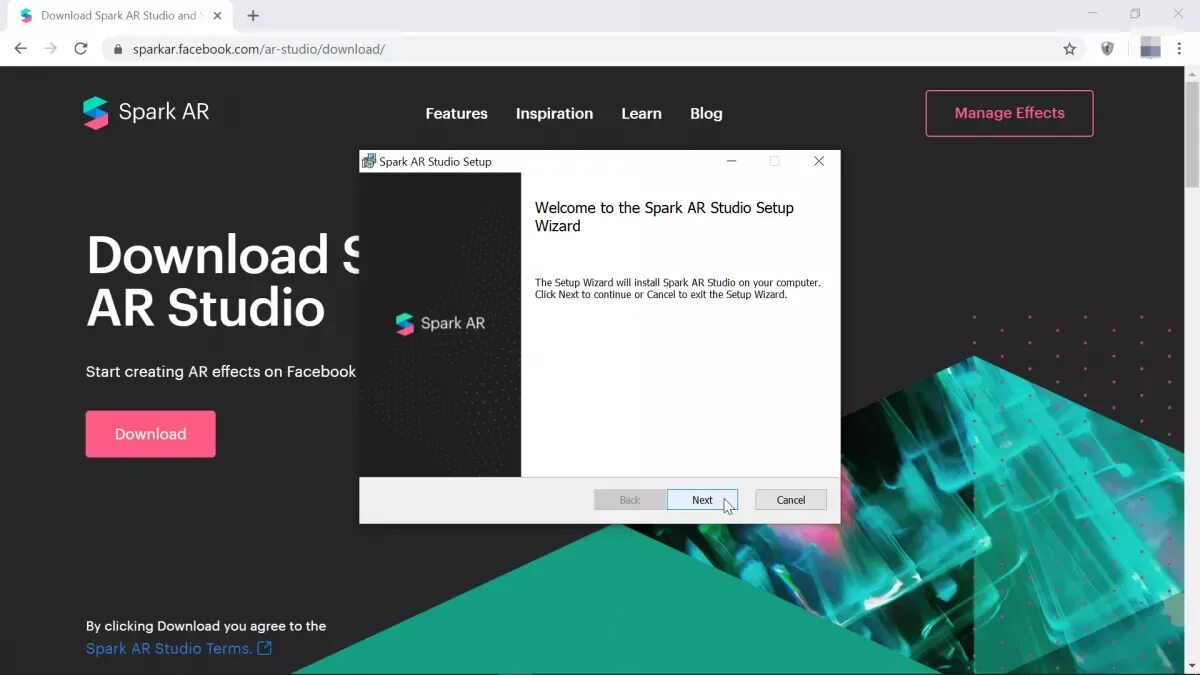This screenshot has height=675, width=1200.
Task: Go to the Inspiration page
Action: click(x=554, y=113)
